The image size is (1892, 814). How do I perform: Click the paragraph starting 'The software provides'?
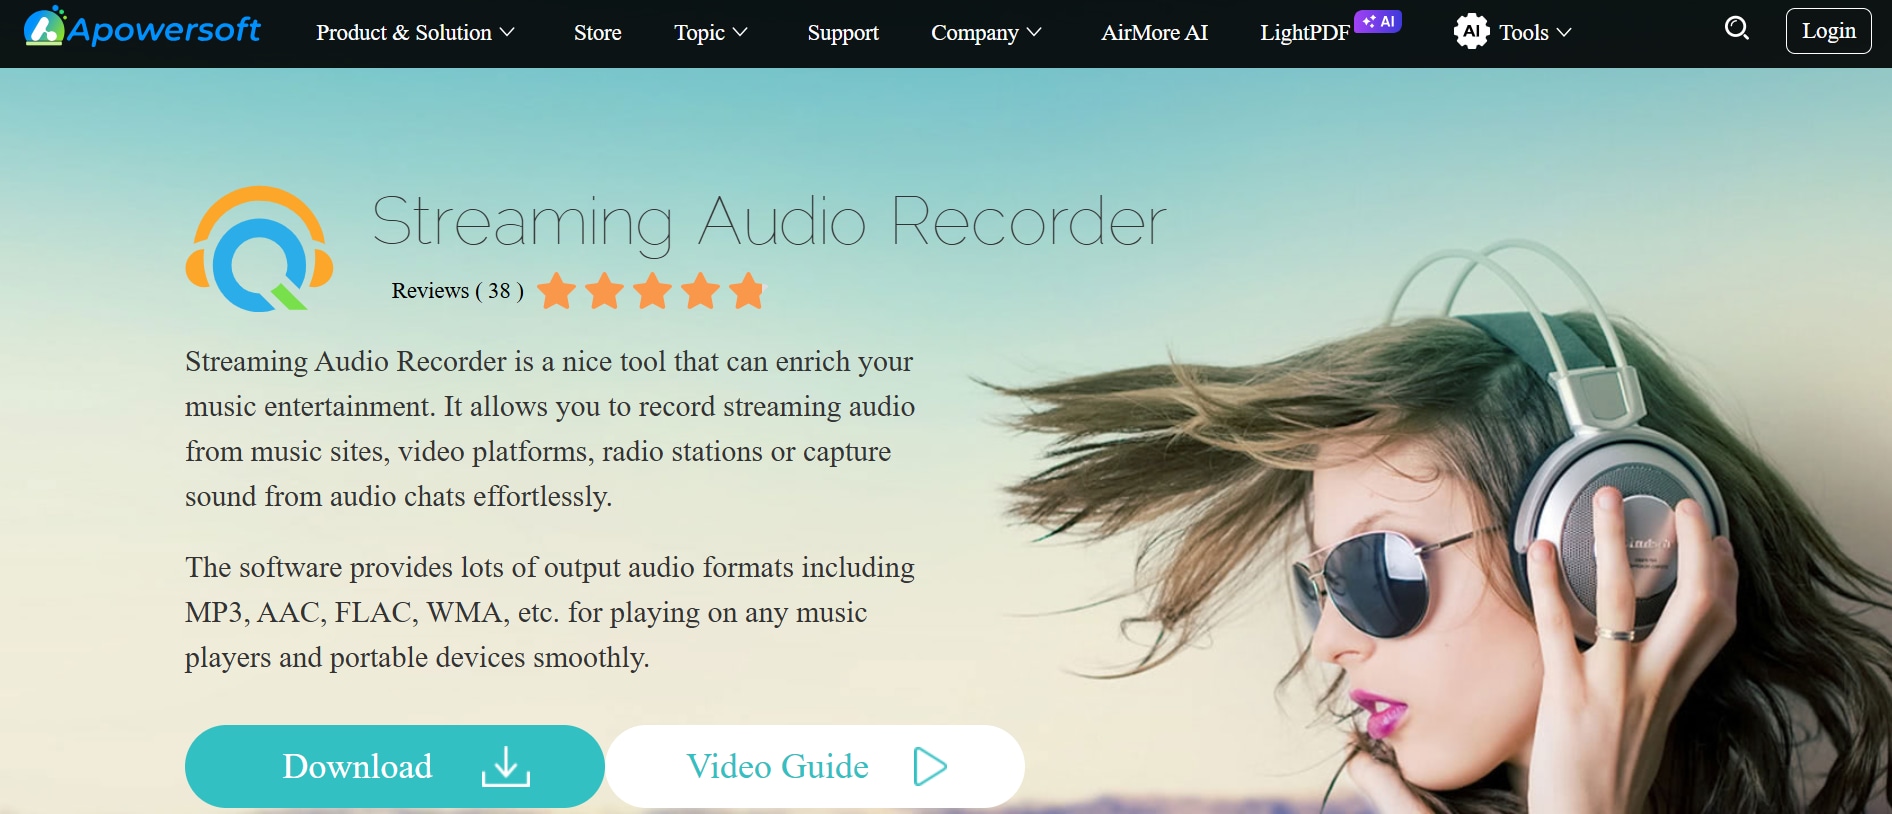(x=550, y=612)
